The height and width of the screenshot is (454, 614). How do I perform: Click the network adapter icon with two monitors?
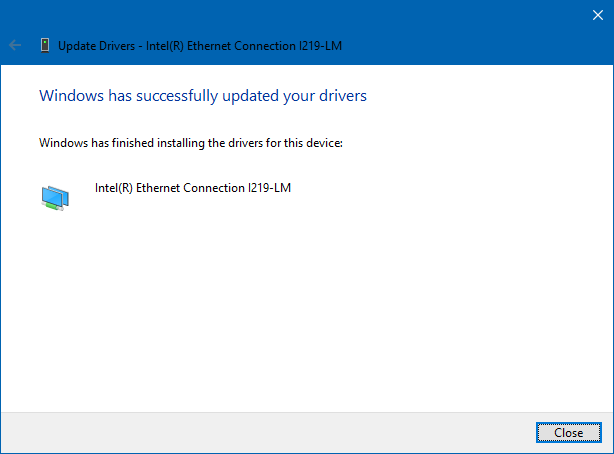(x=56, y=197)
